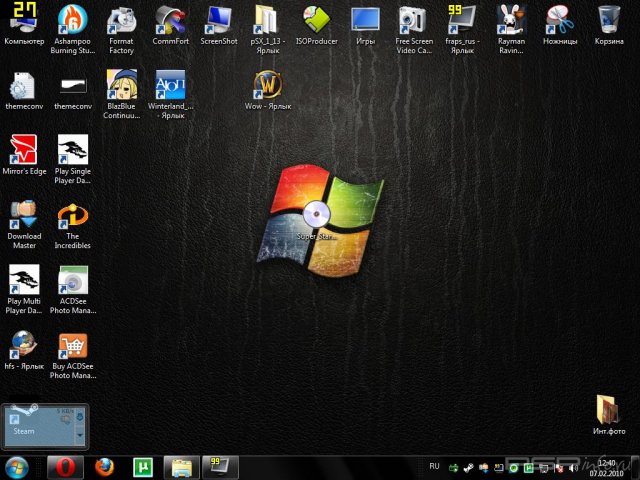640x480 pixels.
Task: Open Ashampoo Burning Studio desktop icon
Action: (72, 20)
